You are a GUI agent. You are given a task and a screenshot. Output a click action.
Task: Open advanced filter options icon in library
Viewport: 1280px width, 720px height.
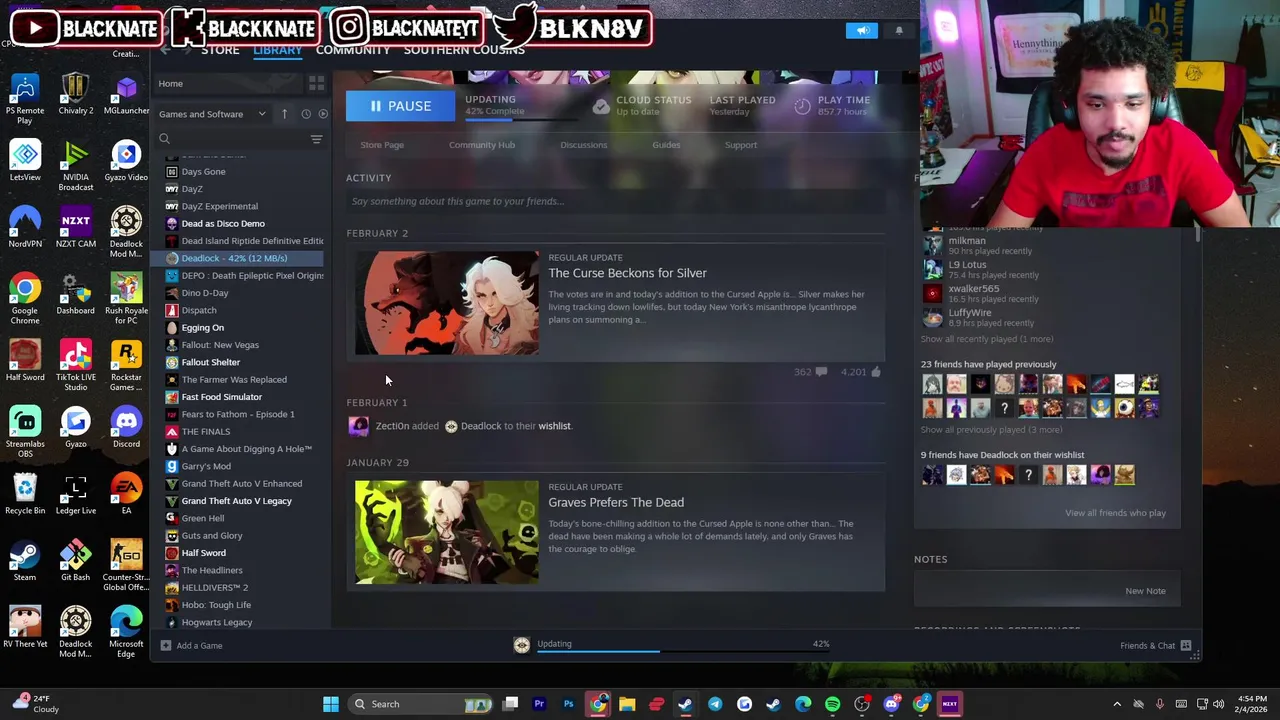coord(316,139)
